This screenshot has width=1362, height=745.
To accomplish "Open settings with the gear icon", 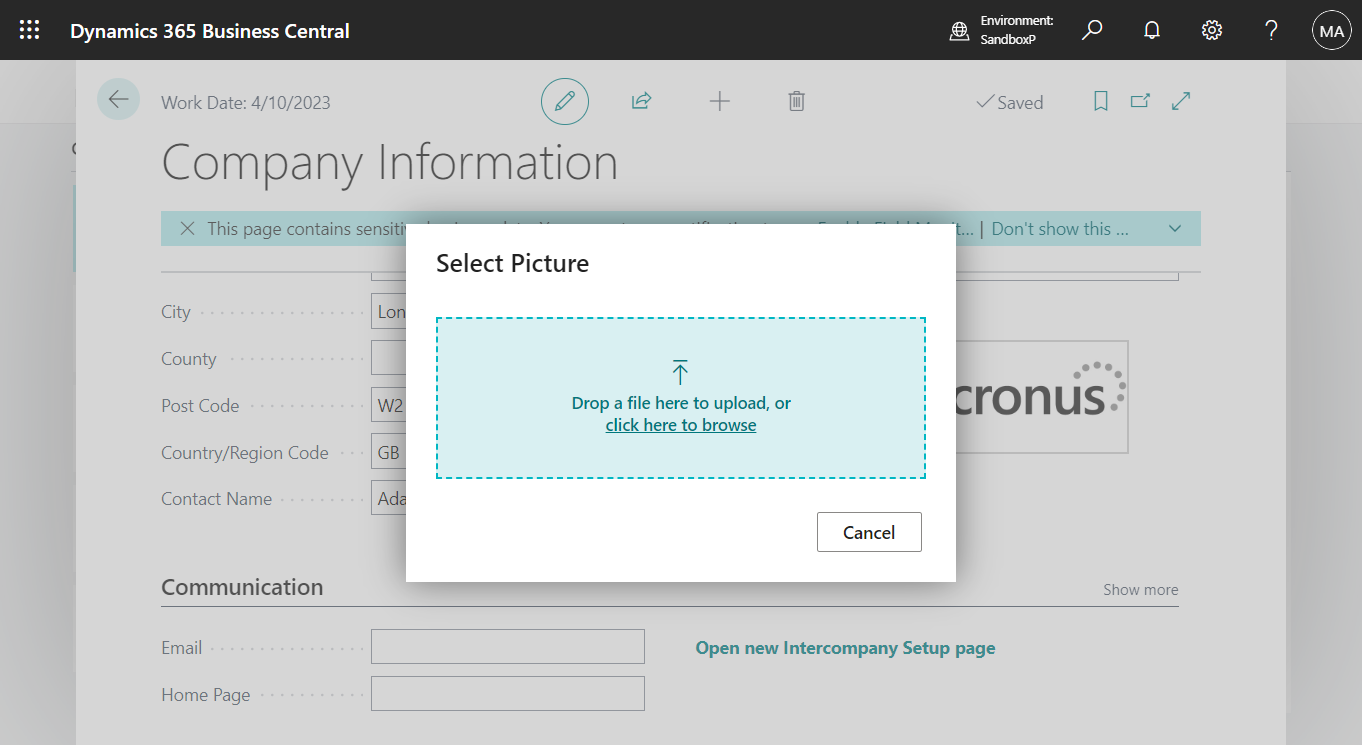I will [x=1211, y=29].
